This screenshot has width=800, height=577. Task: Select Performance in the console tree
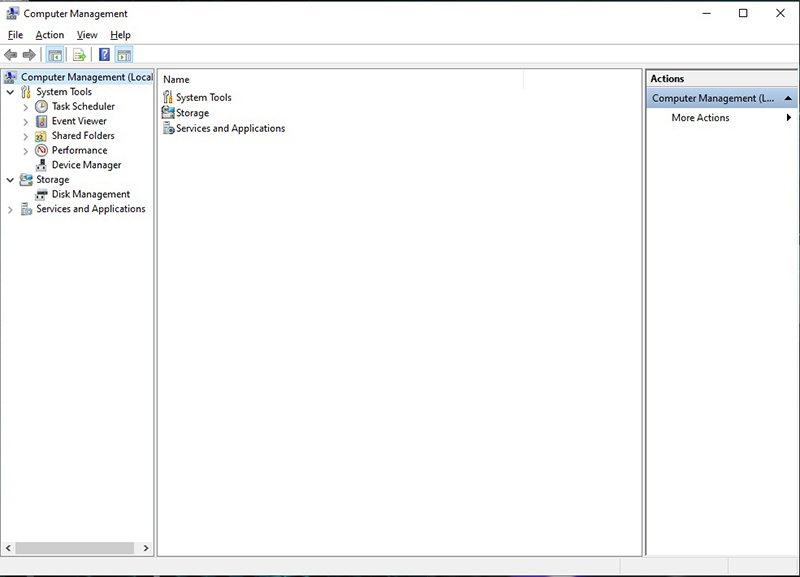point(79,150)
